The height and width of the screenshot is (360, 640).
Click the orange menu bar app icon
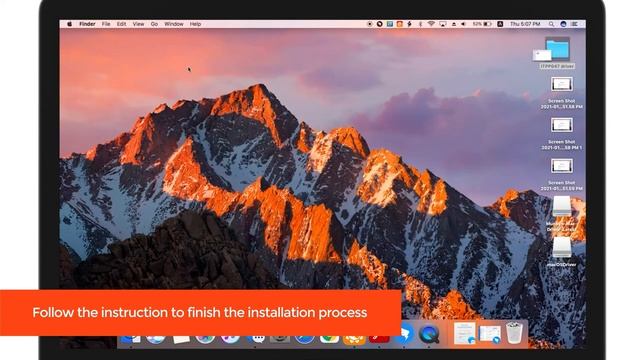coord(400,24)
